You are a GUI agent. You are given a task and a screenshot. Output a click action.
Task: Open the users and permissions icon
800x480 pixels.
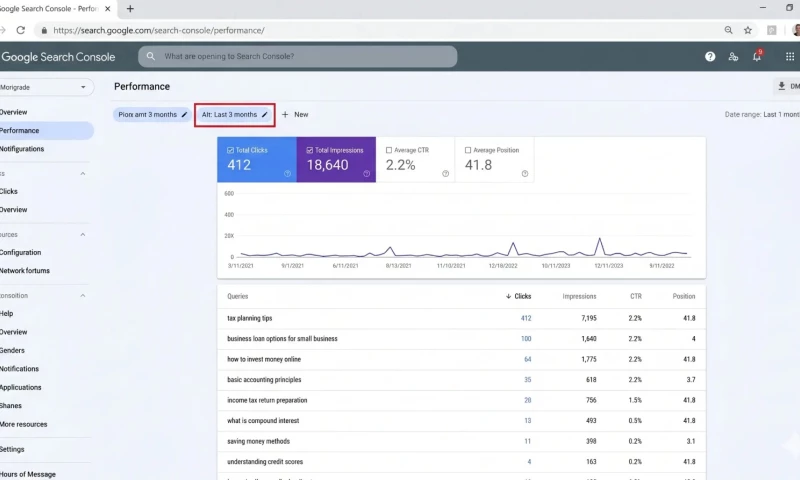click(x=733, y=57)
